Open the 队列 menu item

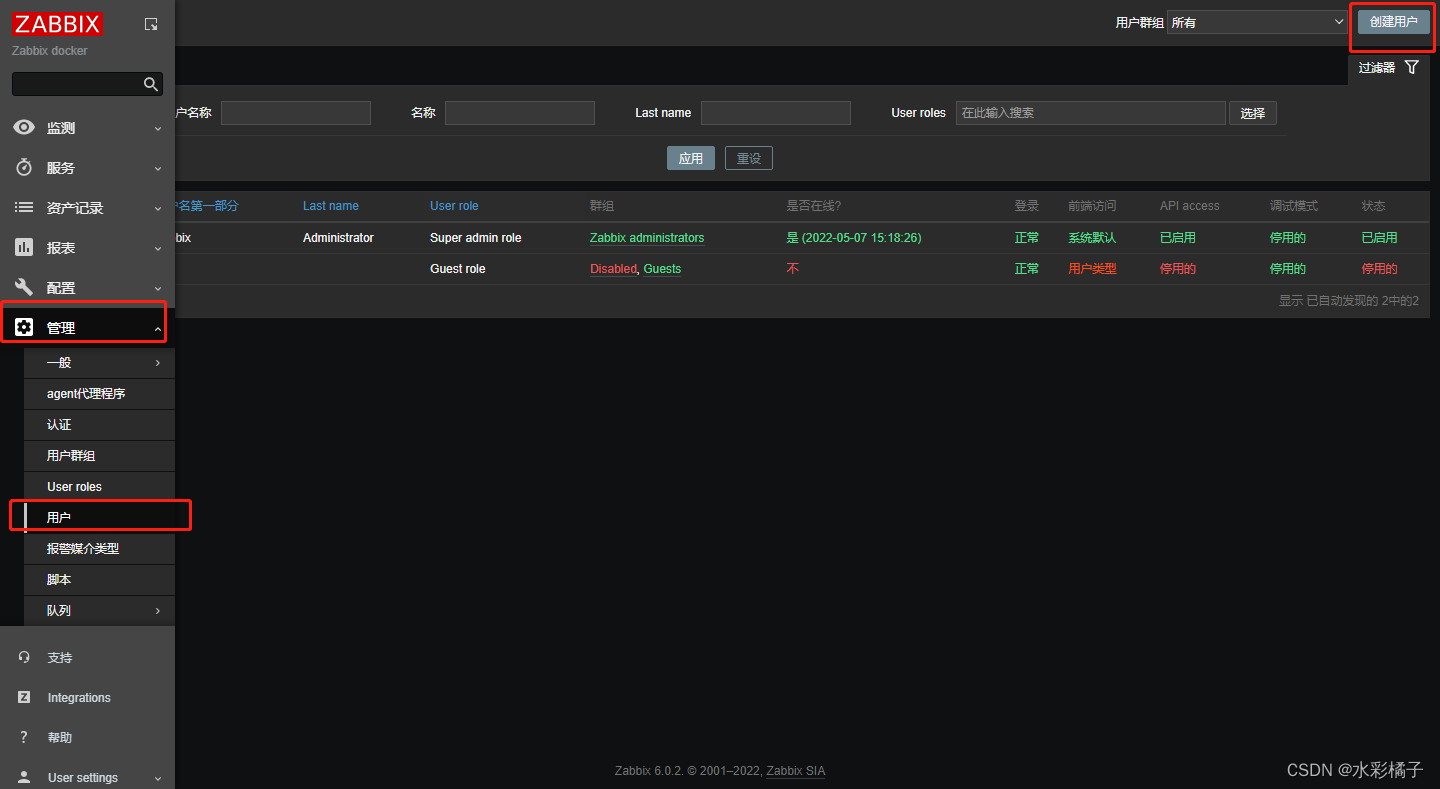pyautogui.click(x=99, y=611)
